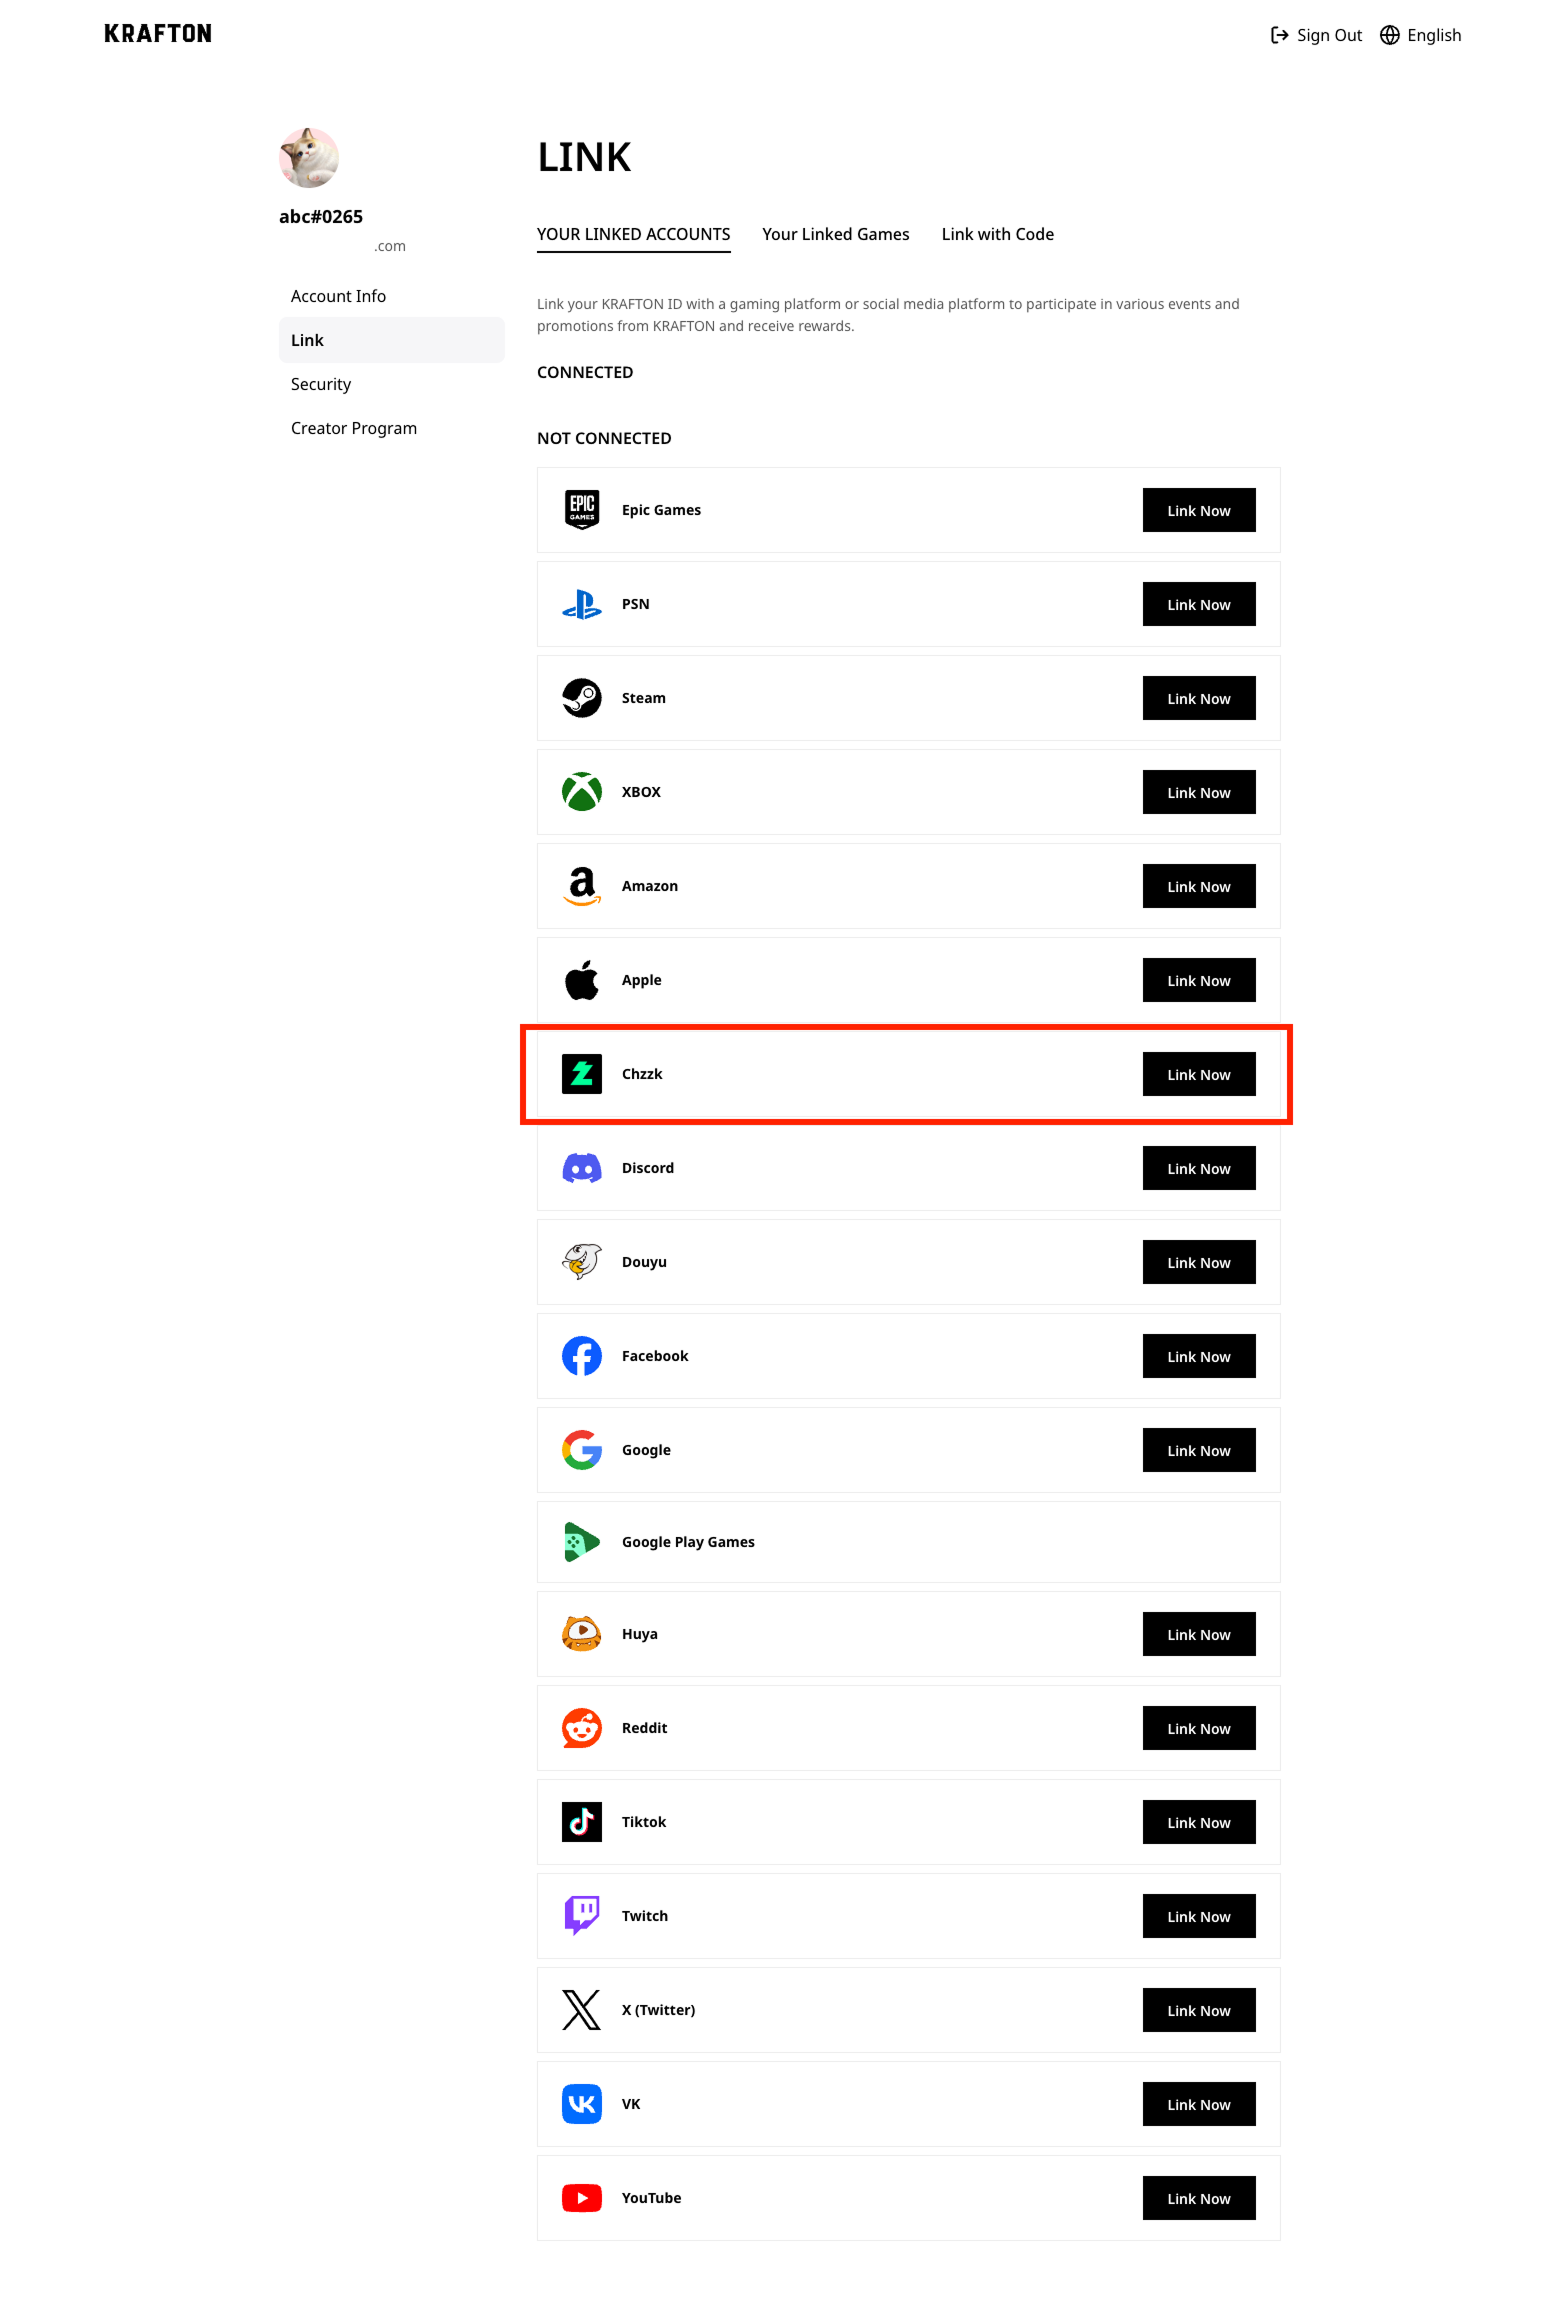Click the English language globe icon

(1389, 34)
